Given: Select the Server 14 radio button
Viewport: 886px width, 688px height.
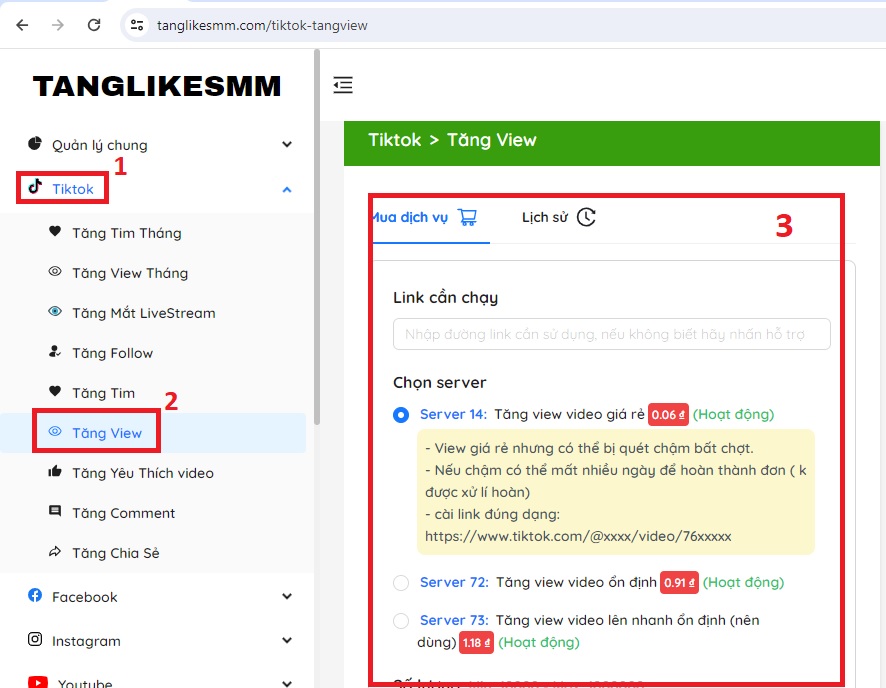Looking at the screenshot, I should pyautogui.click(x=401, y=415).
